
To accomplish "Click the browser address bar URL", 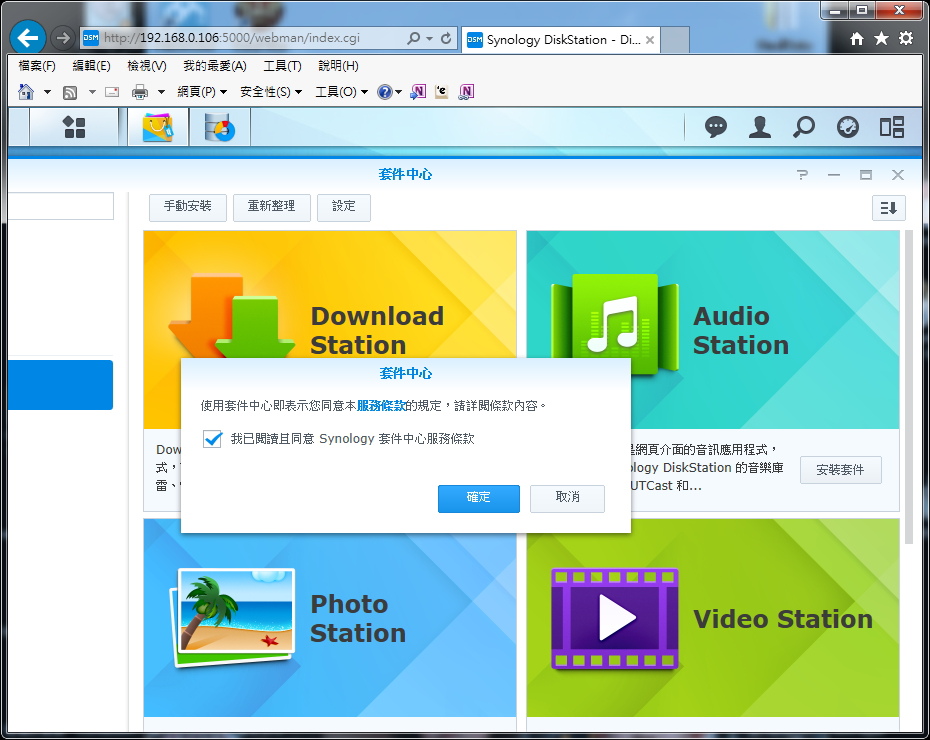I will pyautogui.click(x=232, y=39).
